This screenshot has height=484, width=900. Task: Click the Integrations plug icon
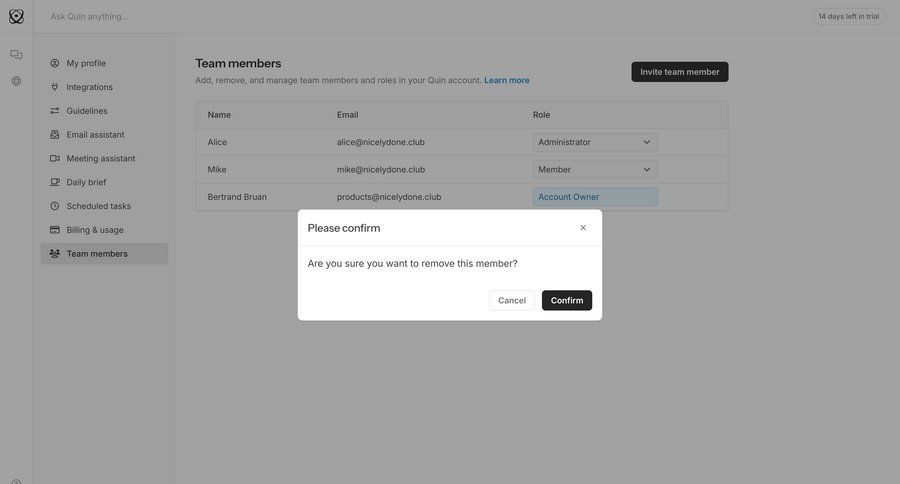55,87
